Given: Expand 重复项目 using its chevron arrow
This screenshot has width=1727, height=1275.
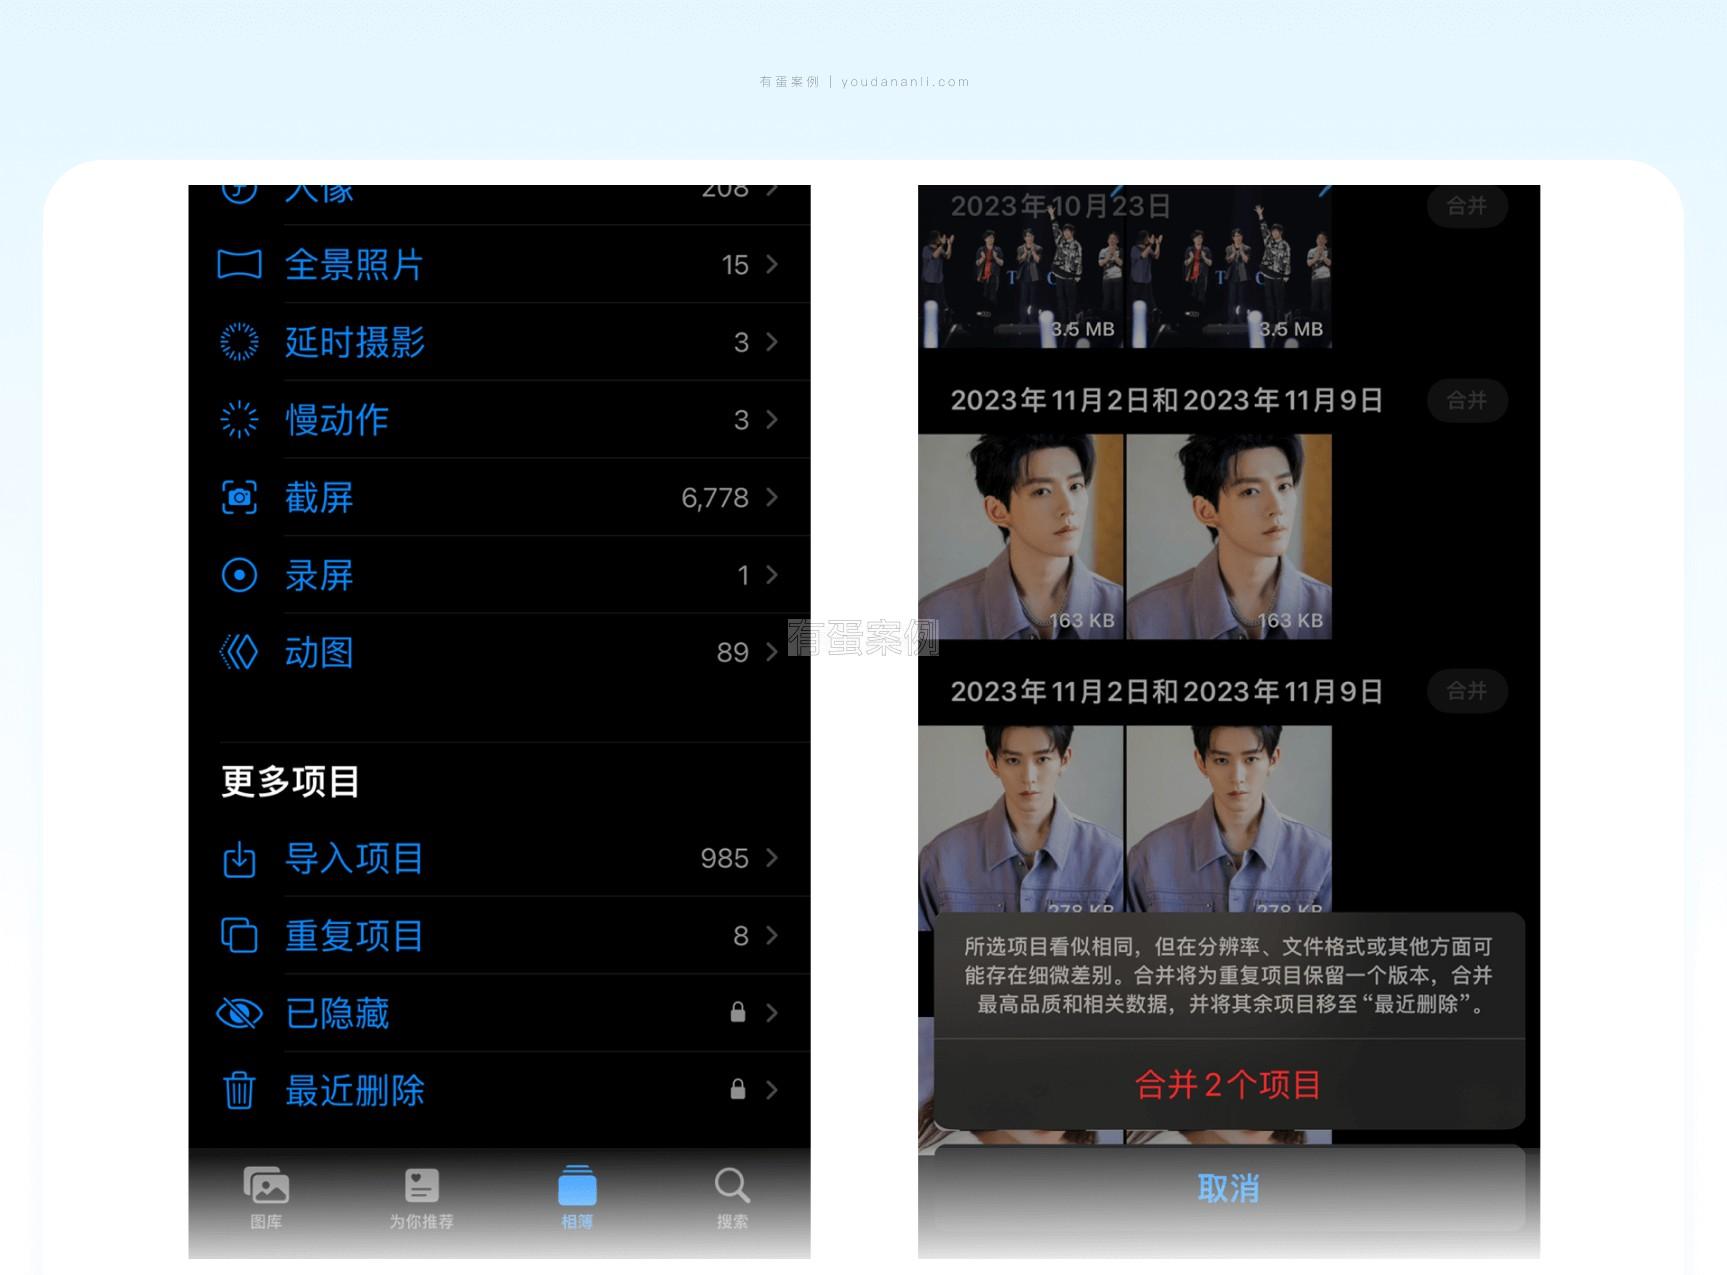Looking at the screenshot, I should [x=772, y=936].
